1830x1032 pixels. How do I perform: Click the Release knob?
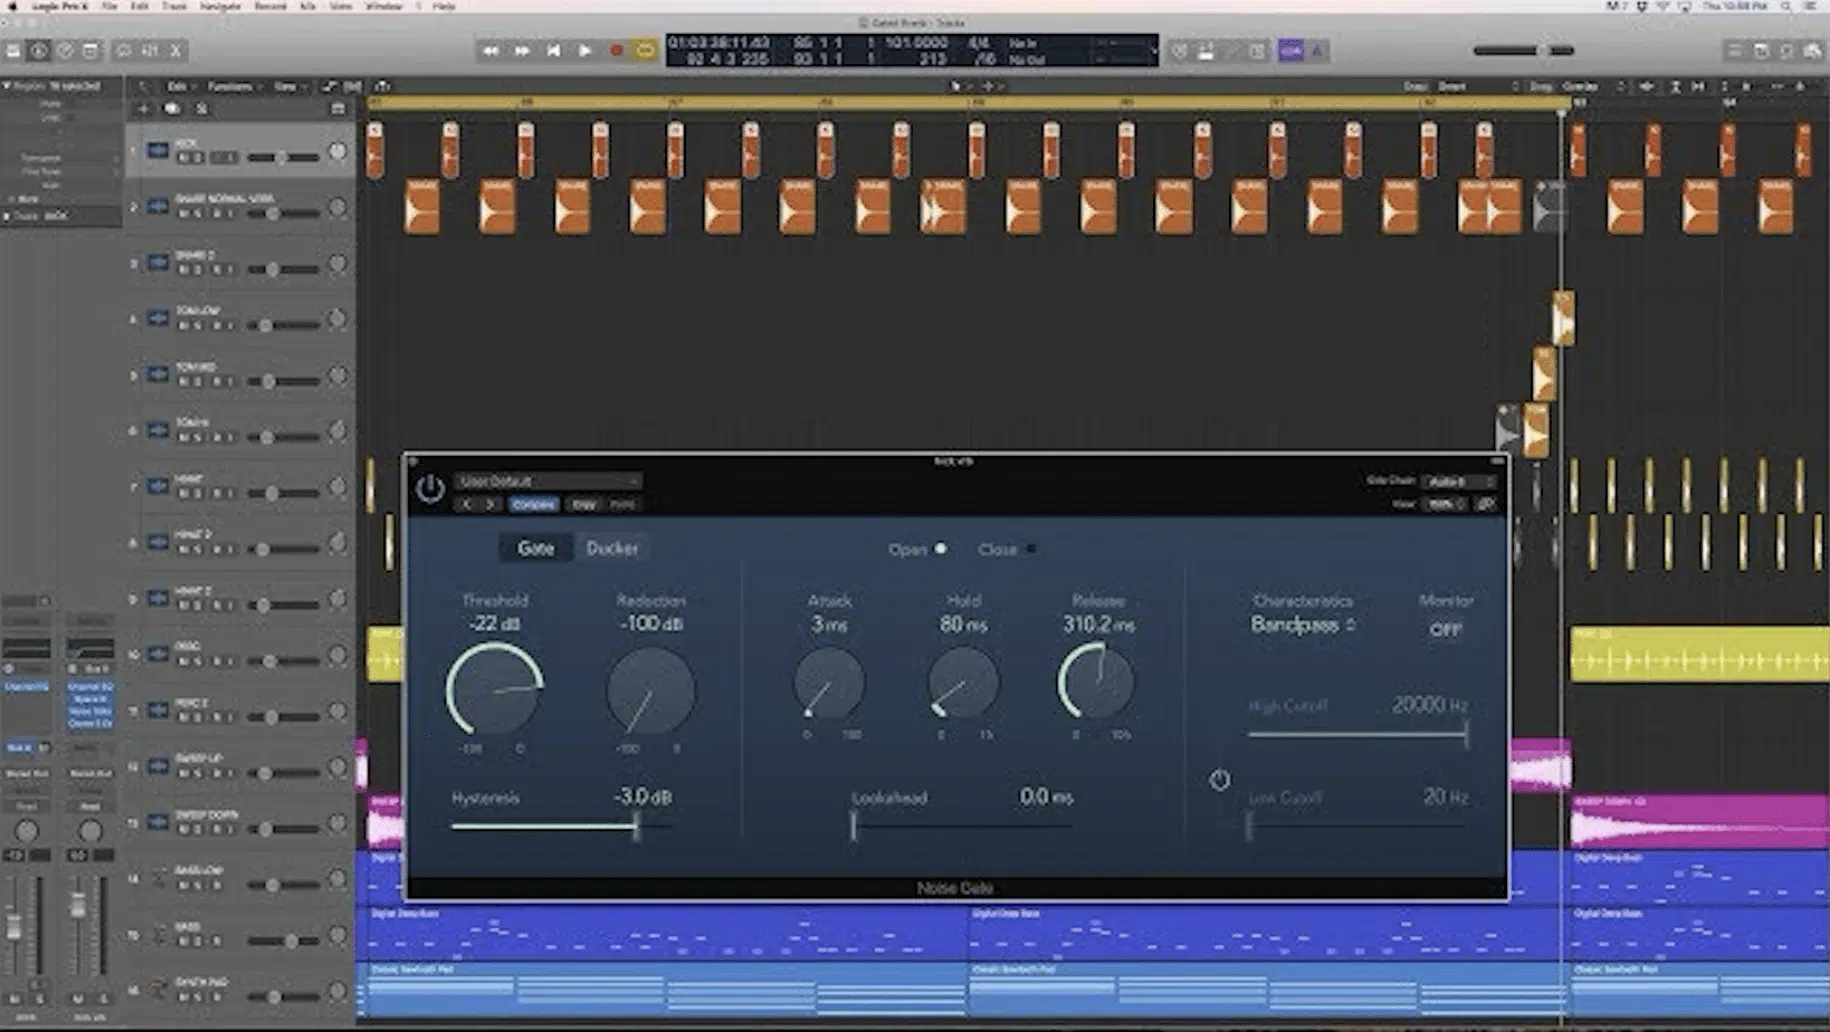1097,681
